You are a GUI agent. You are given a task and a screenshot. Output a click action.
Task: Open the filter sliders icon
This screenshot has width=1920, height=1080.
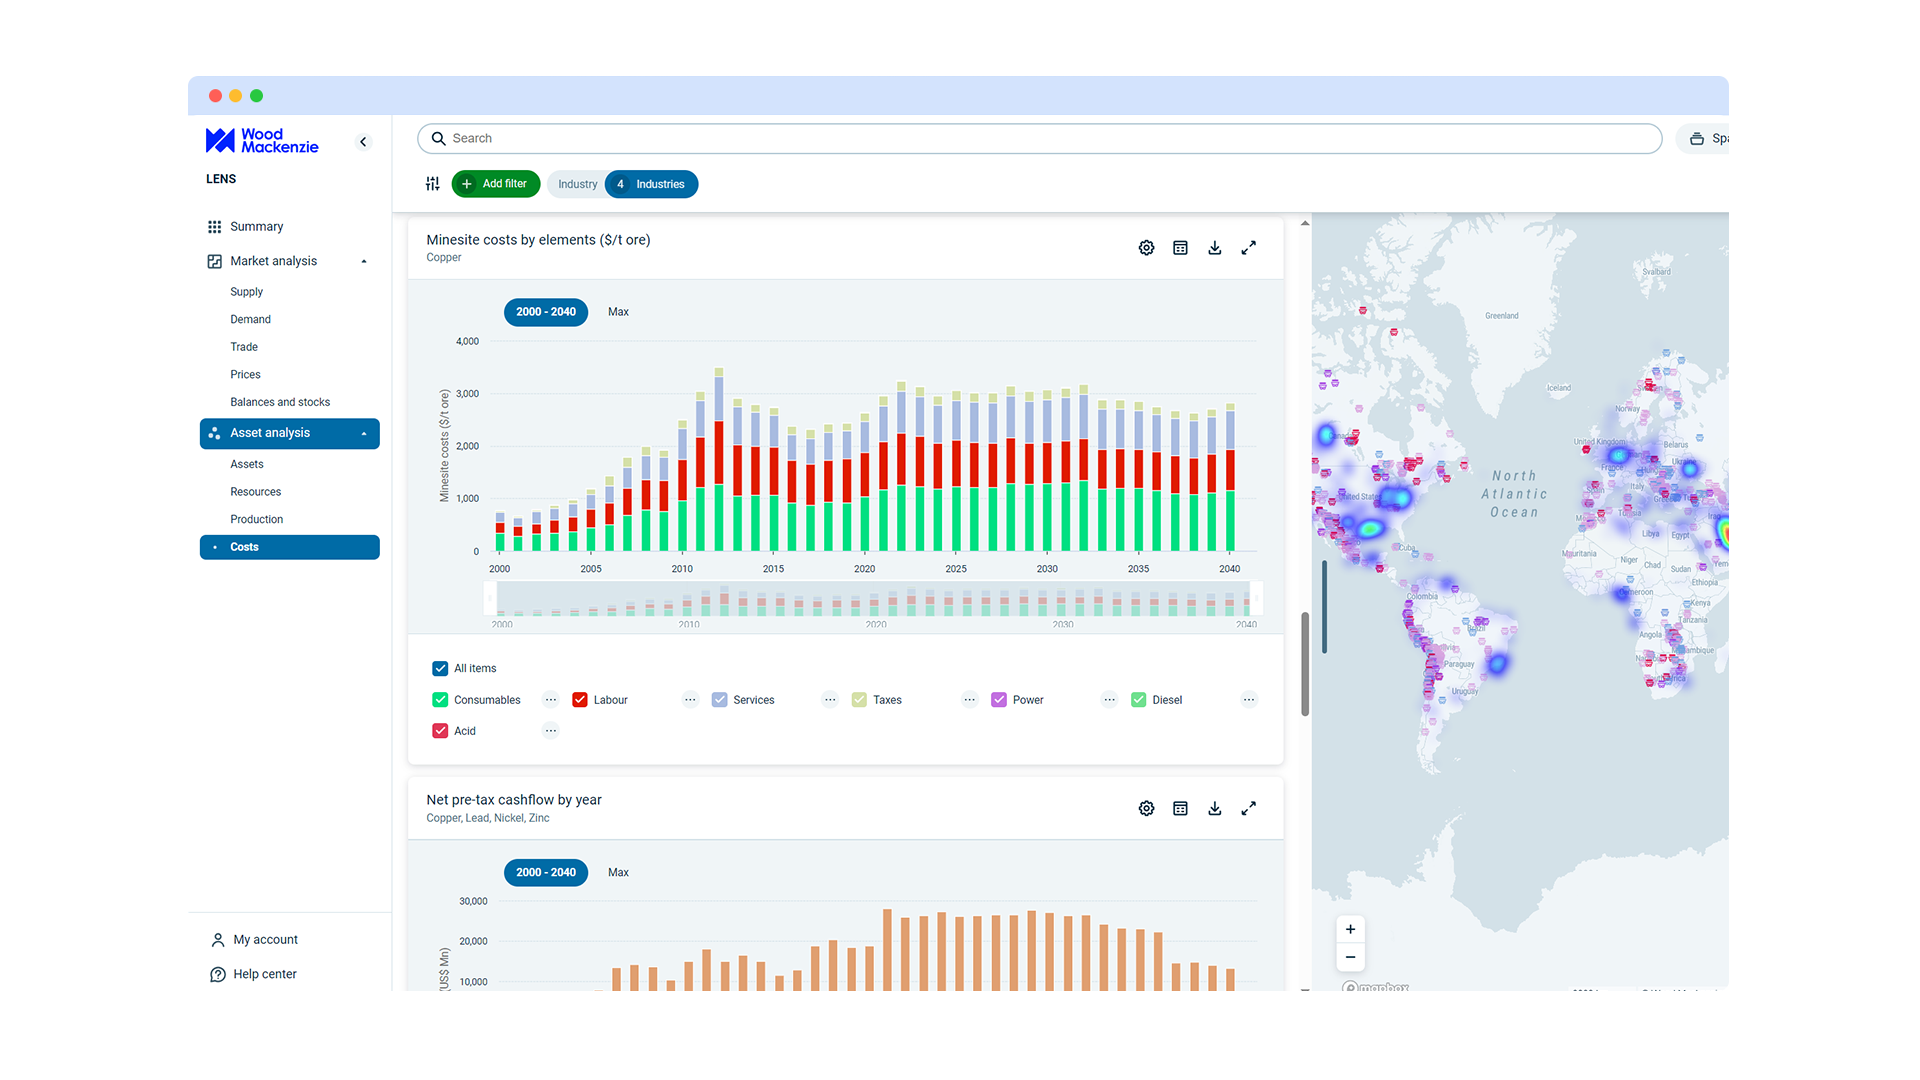pos(432,184)
